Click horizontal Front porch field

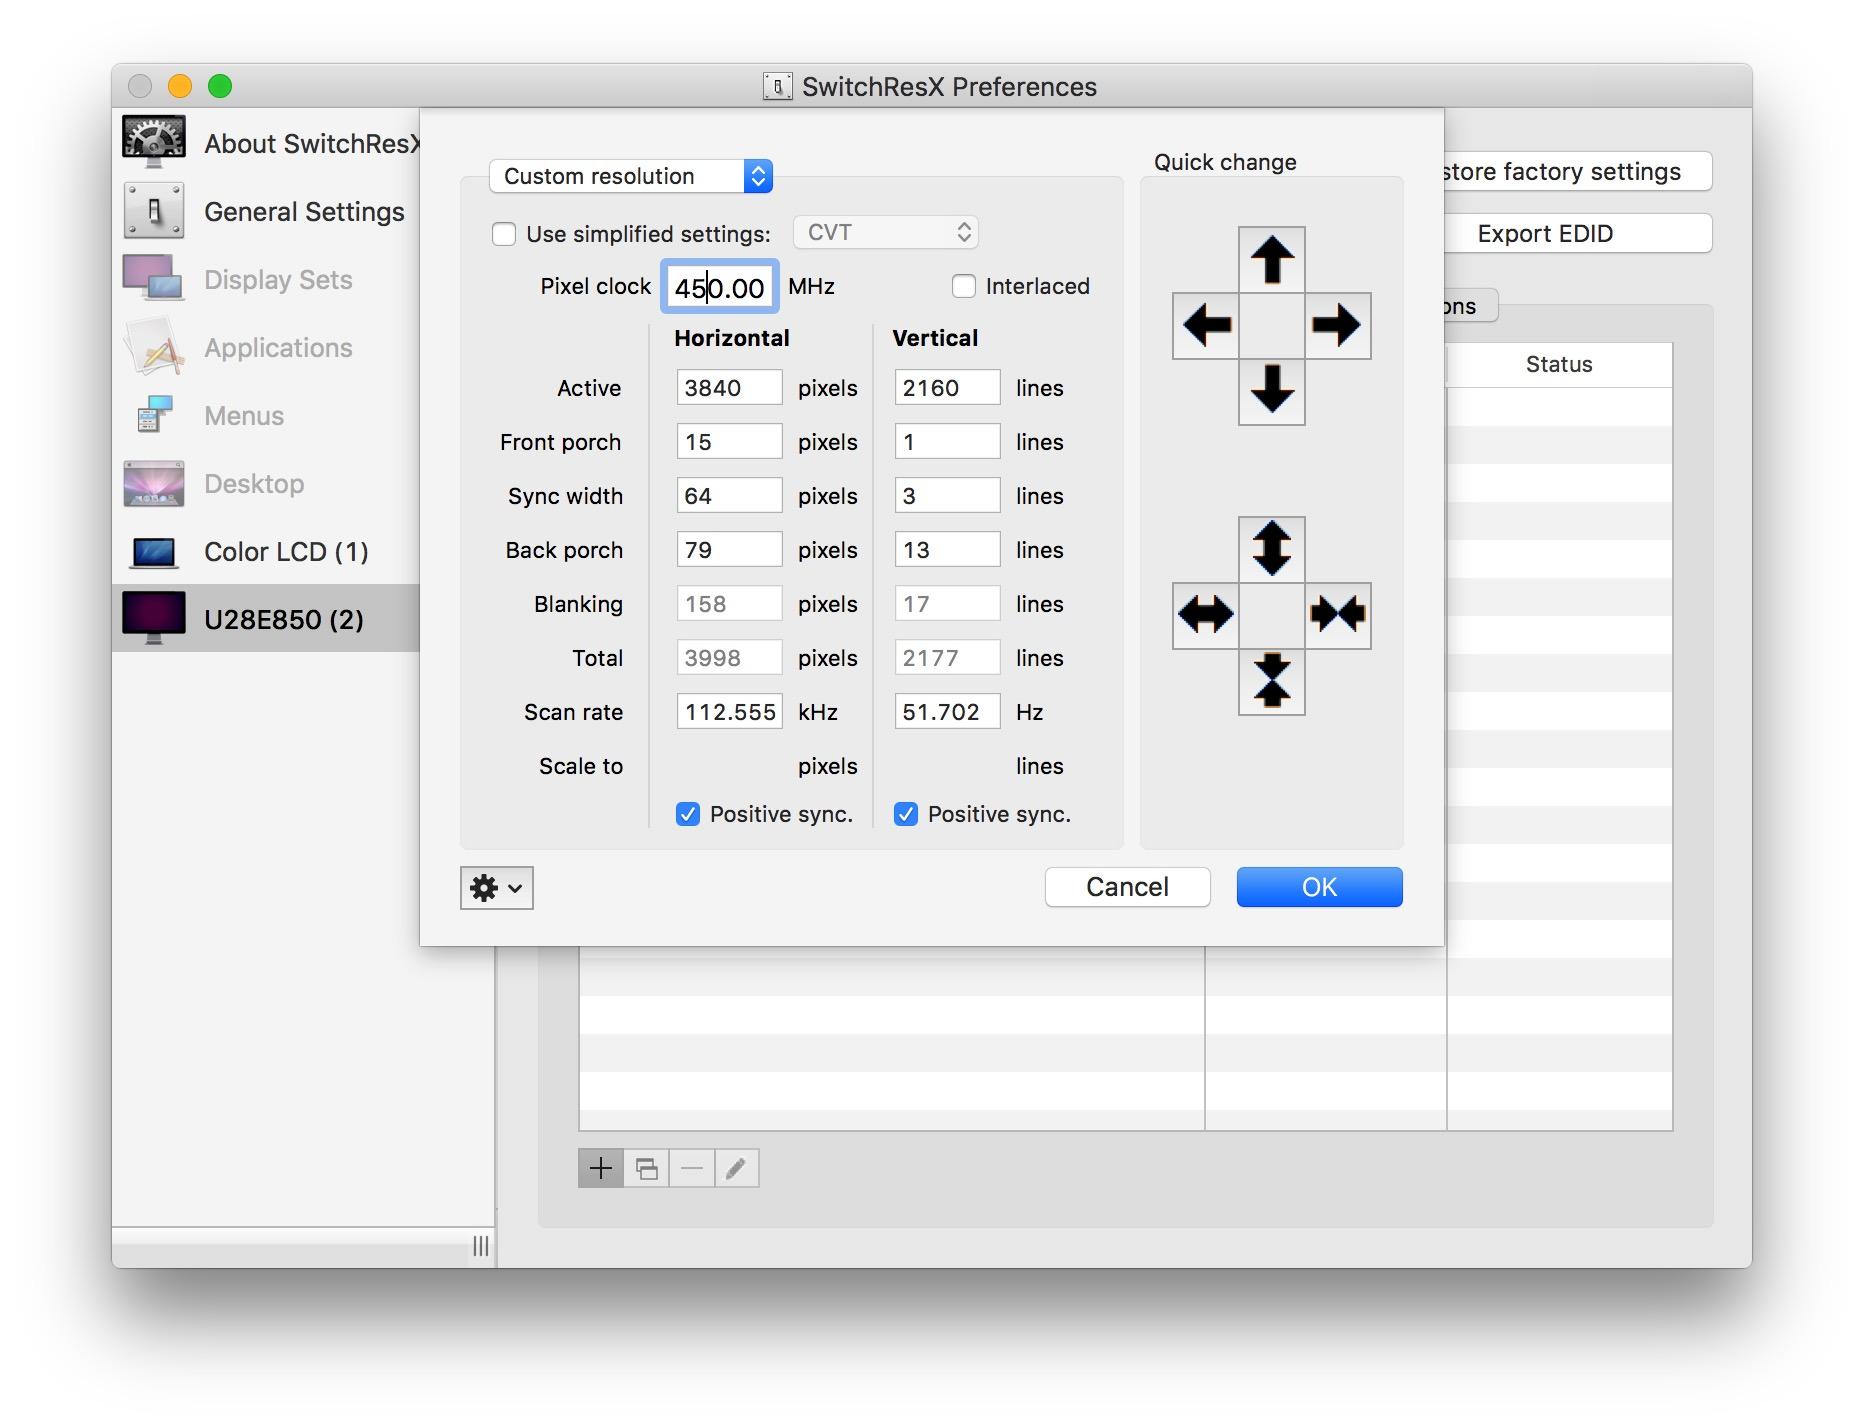730,442
